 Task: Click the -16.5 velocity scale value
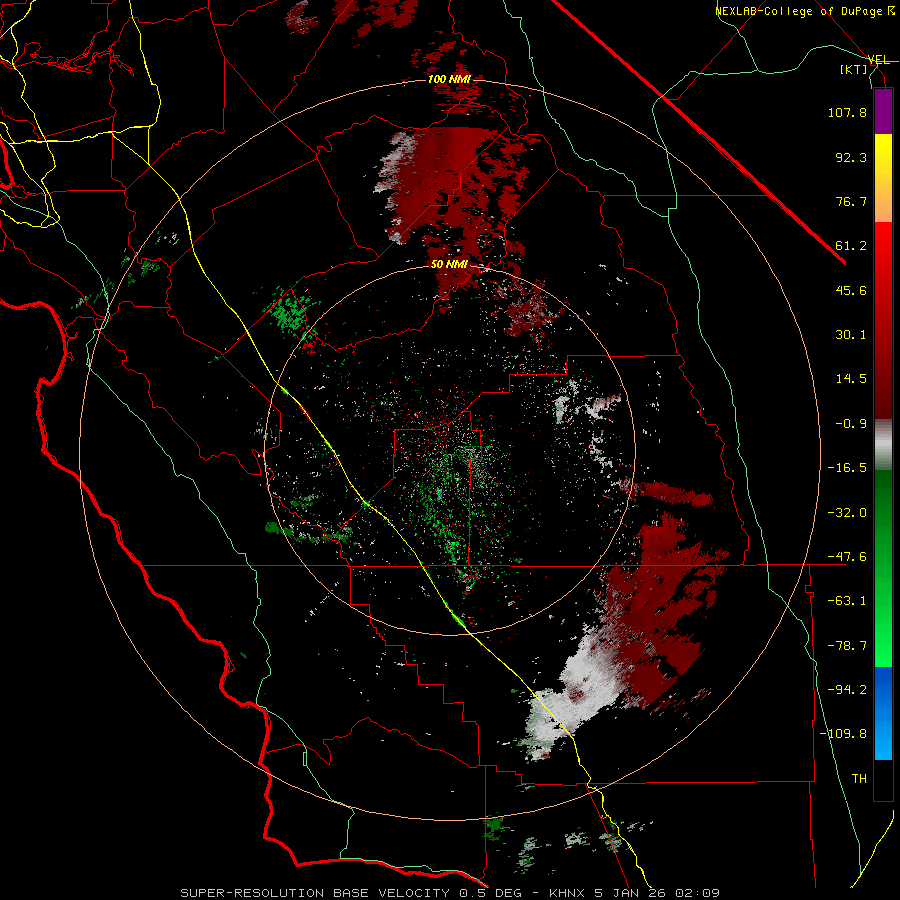847,468
